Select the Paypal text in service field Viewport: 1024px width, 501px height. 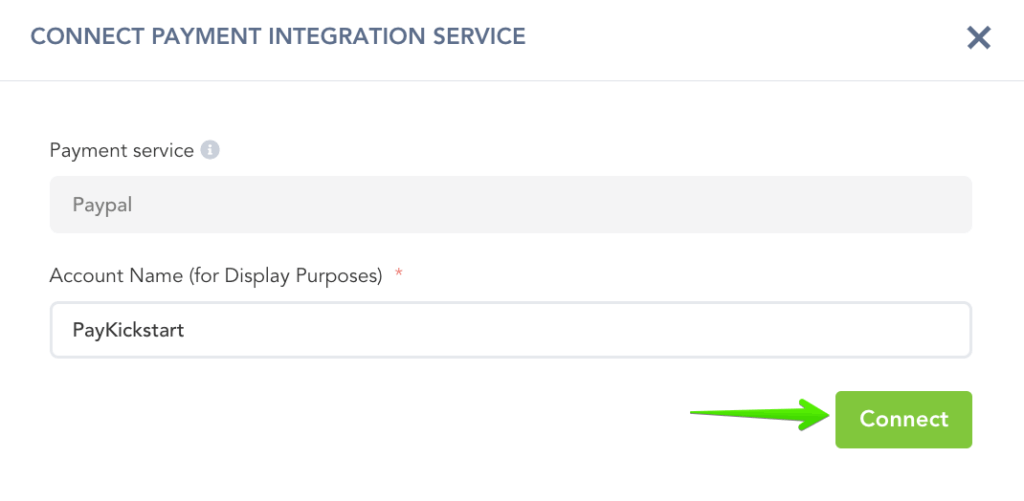coord(102,206)
